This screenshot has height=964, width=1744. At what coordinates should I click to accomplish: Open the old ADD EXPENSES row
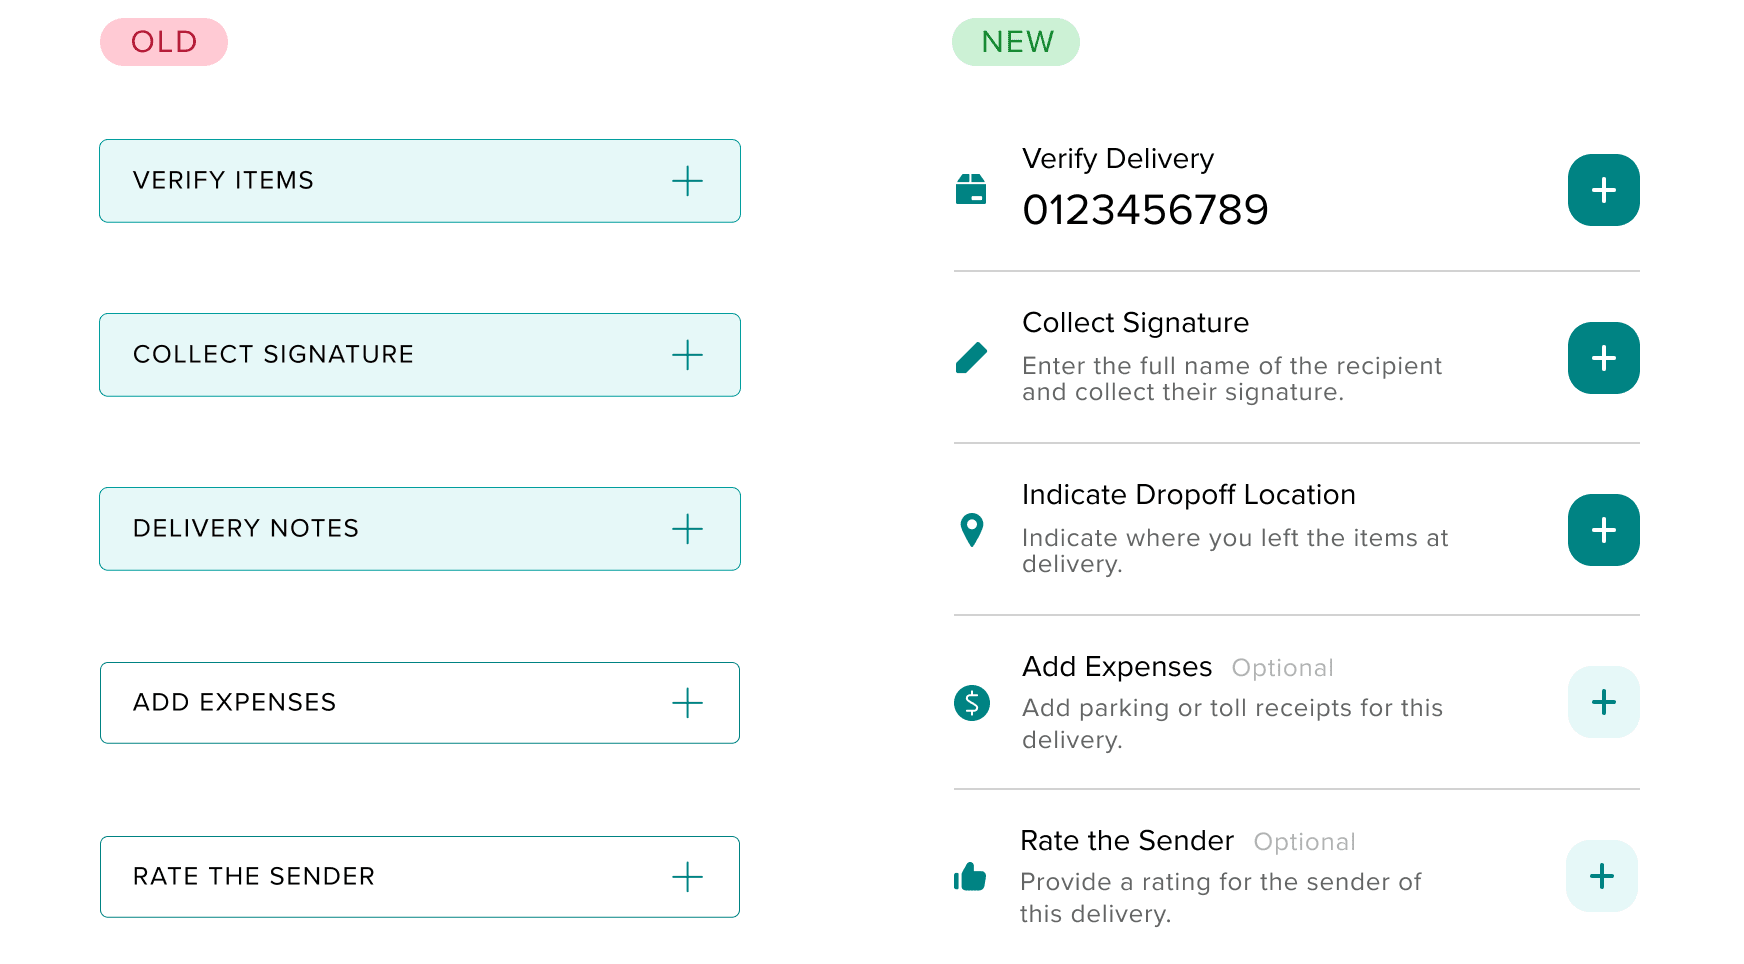pos(687,703)
